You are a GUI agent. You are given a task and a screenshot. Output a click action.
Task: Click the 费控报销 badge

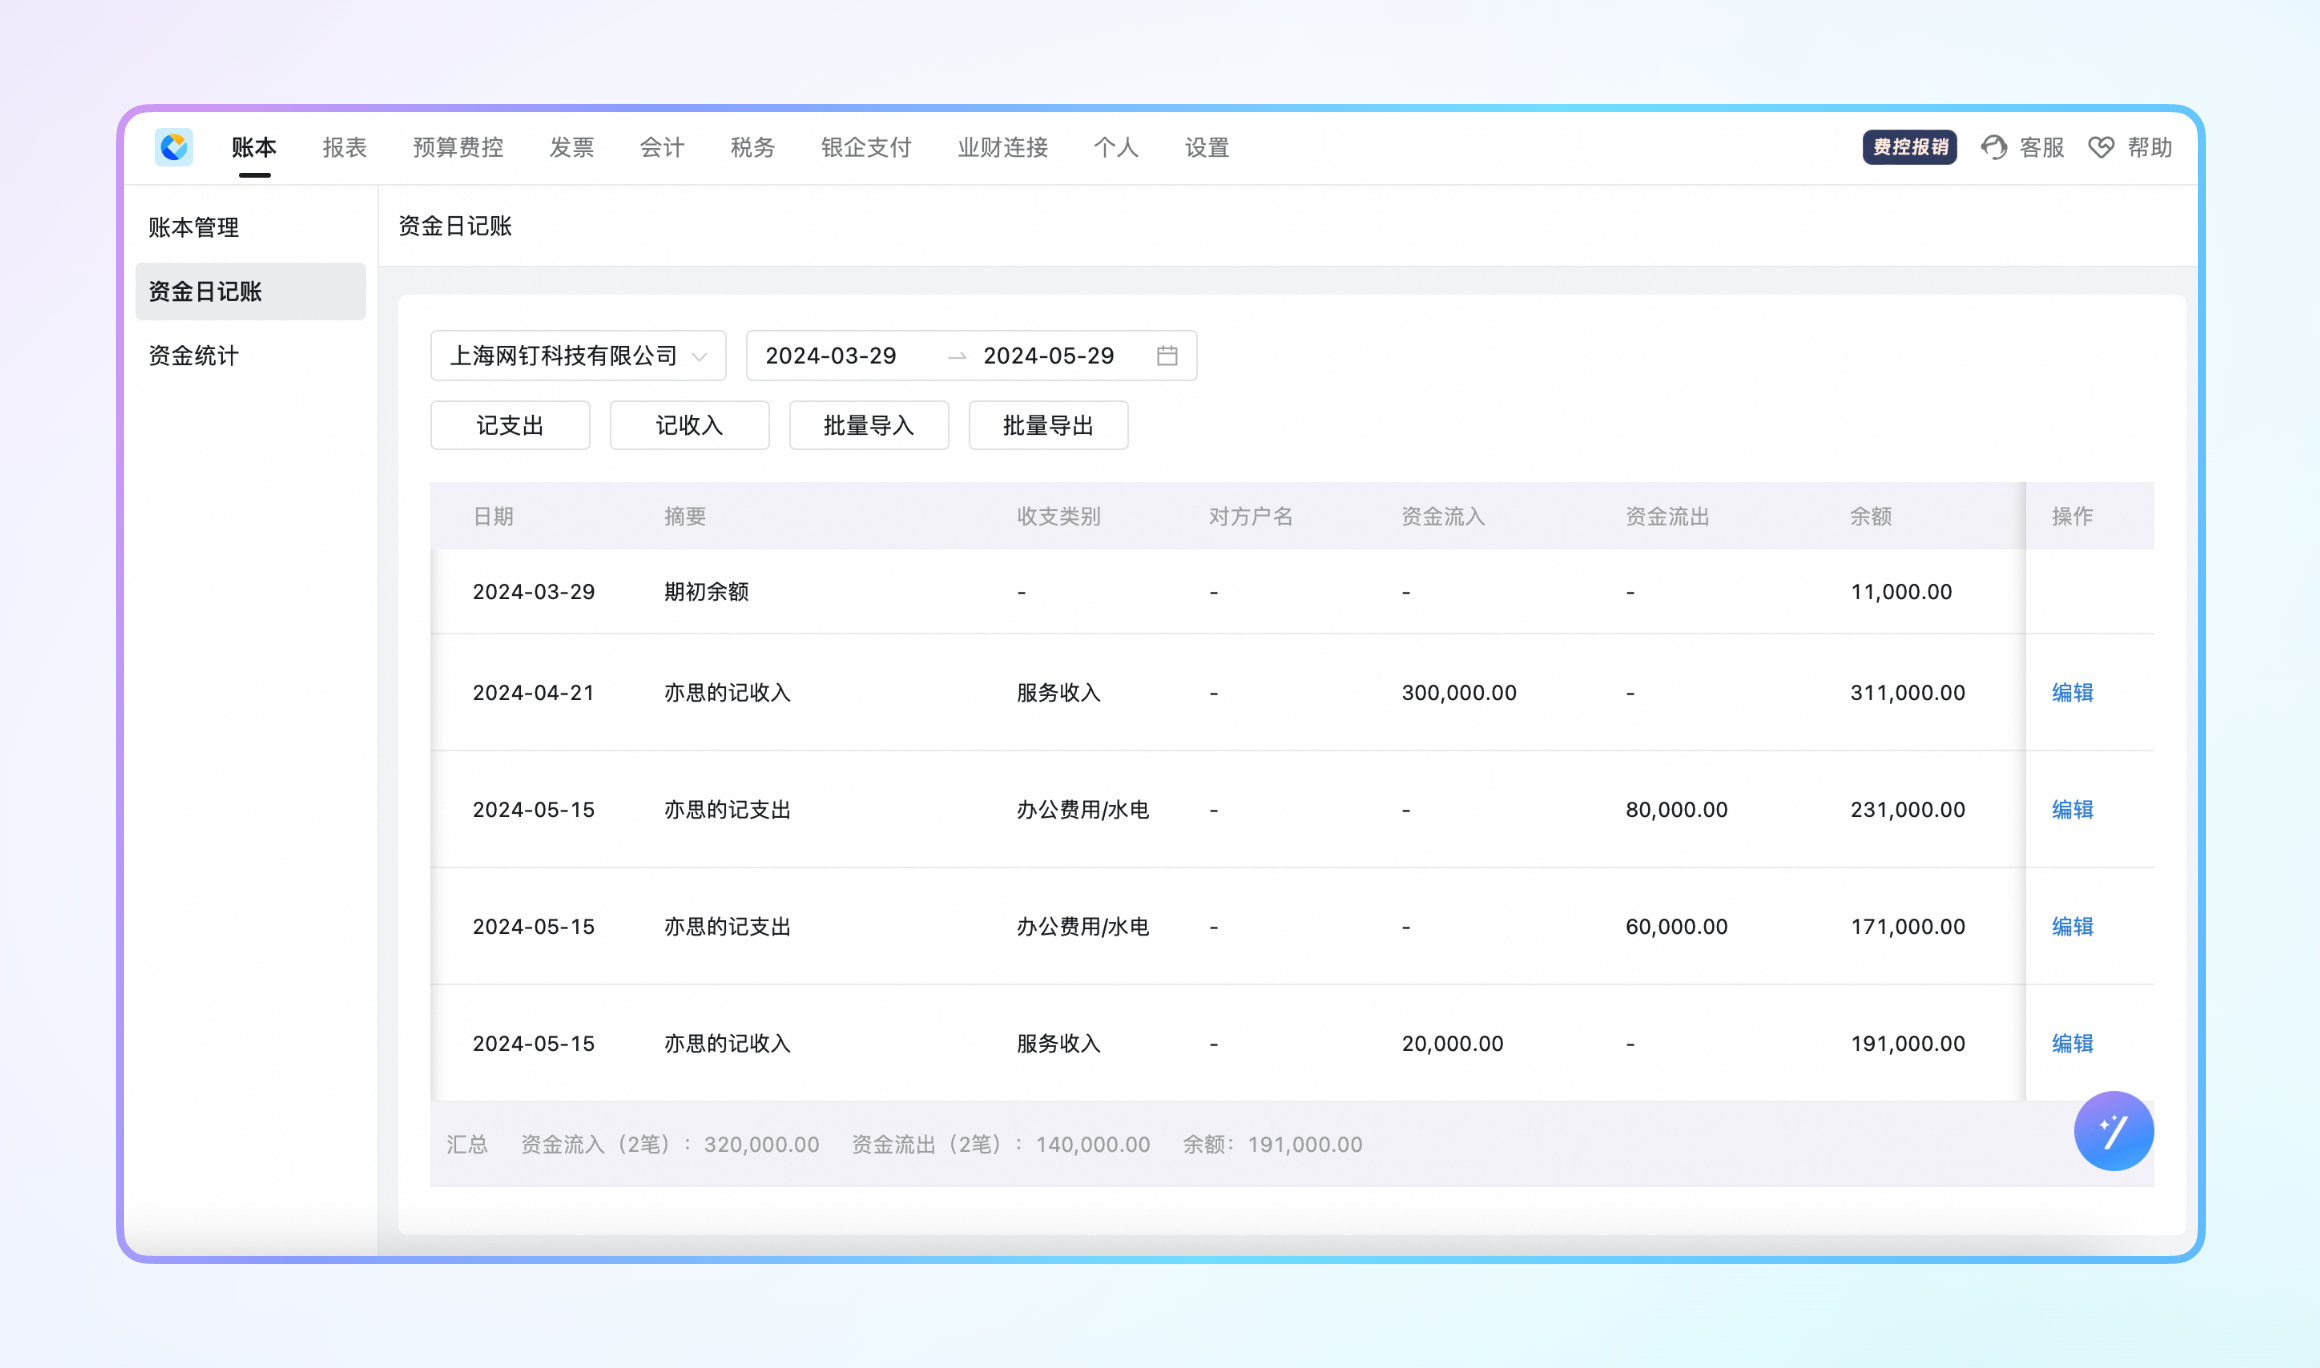(1909, 147)
